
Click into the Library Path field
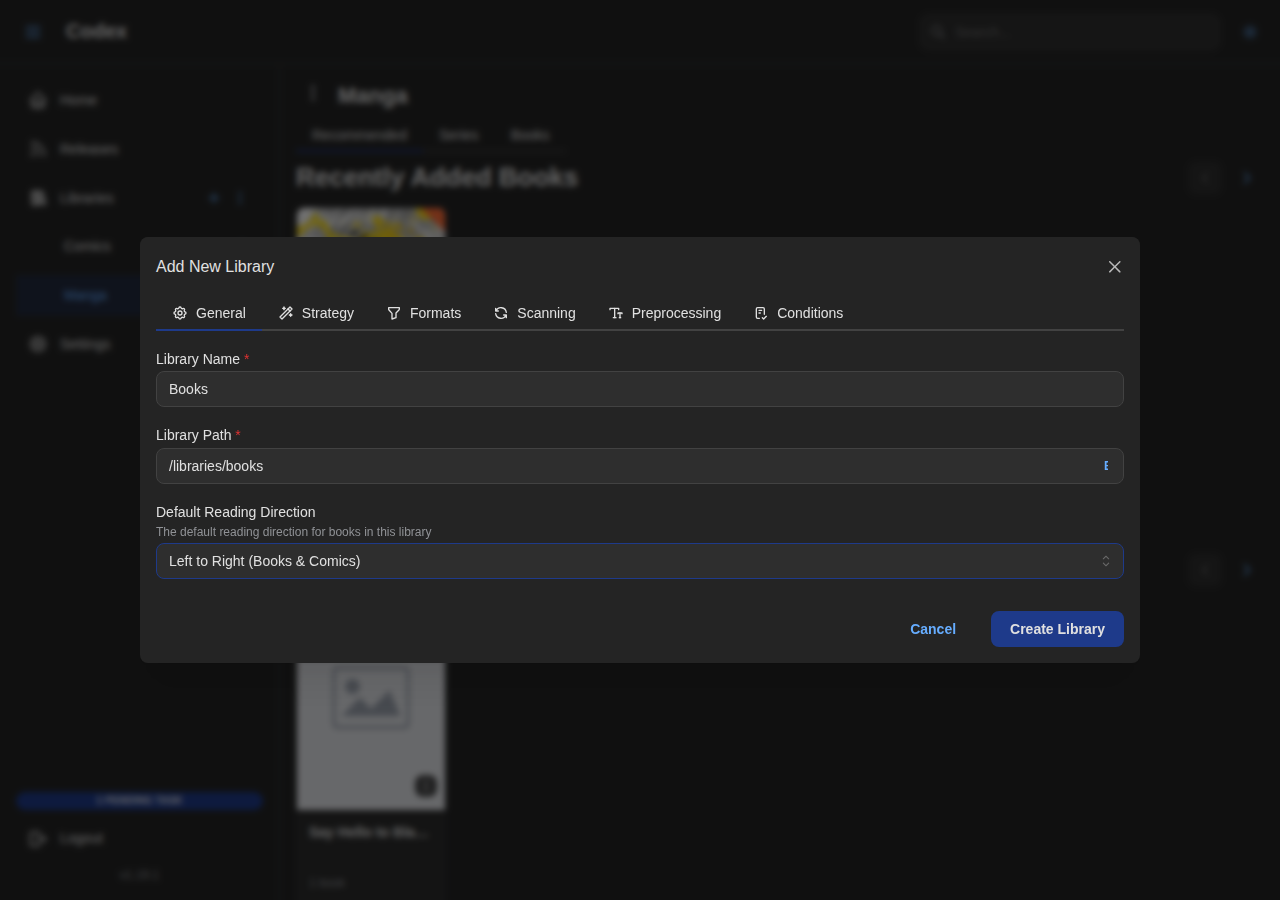point(640,466)
